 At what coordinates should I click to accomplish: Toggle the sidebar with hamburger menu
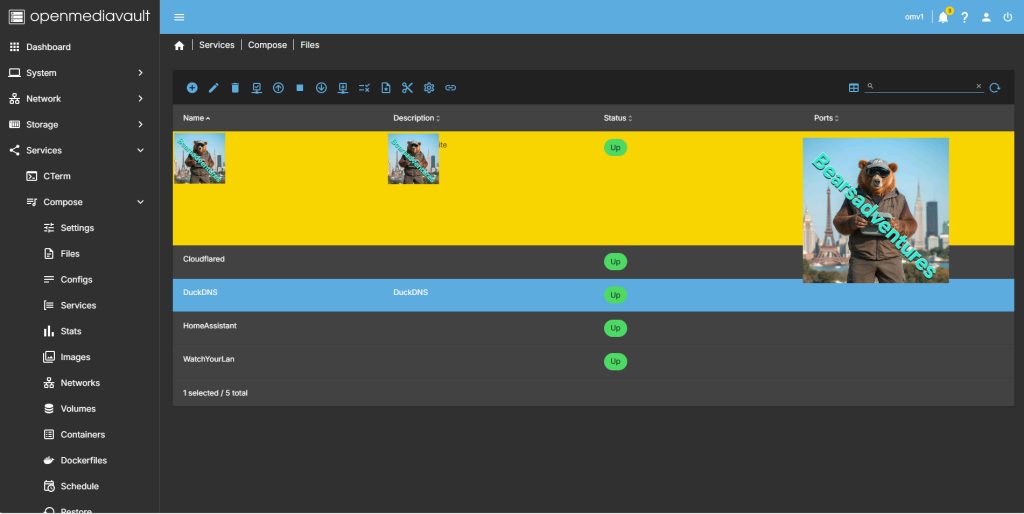tap(179, 17)
